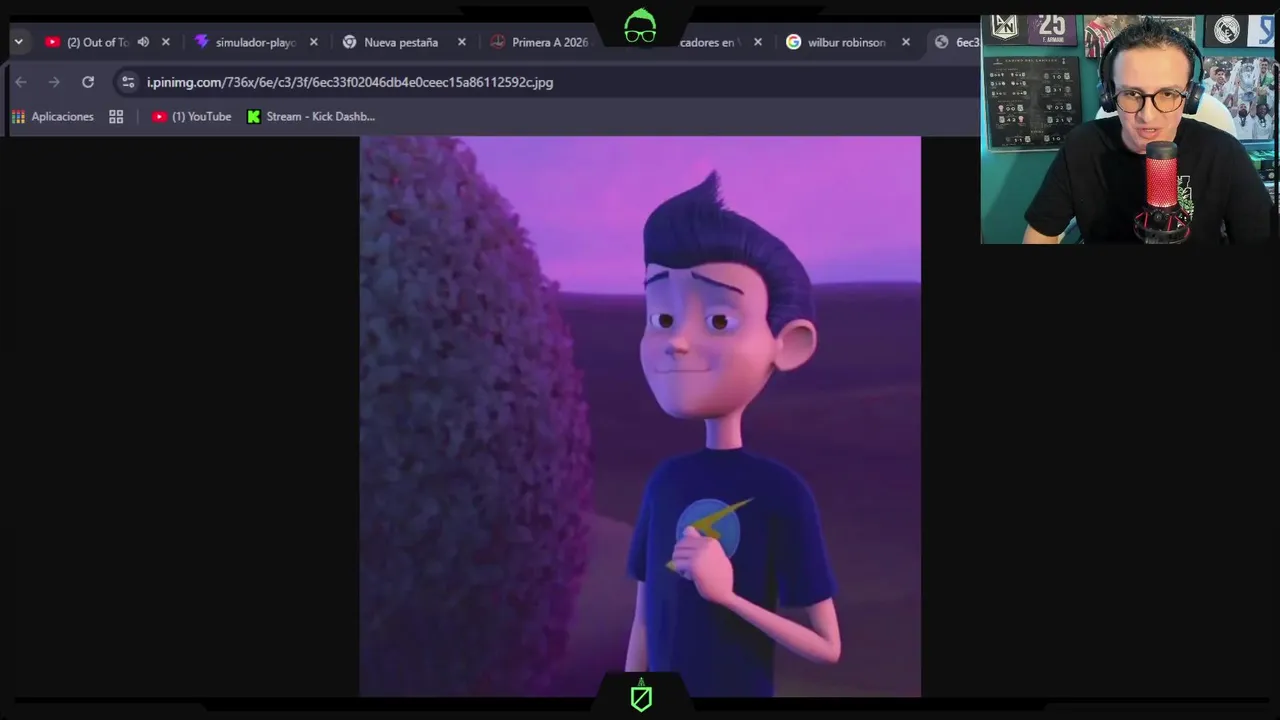This screenshot has width=1280, height=720.
Task: Open the tab groups grid icon
Action: coord(116,117)
